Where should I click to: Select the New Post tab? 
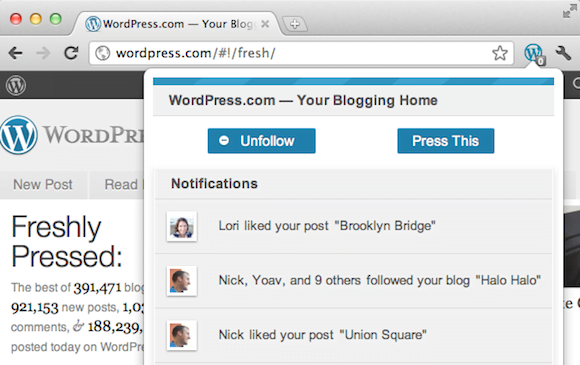tap(43, 185)
